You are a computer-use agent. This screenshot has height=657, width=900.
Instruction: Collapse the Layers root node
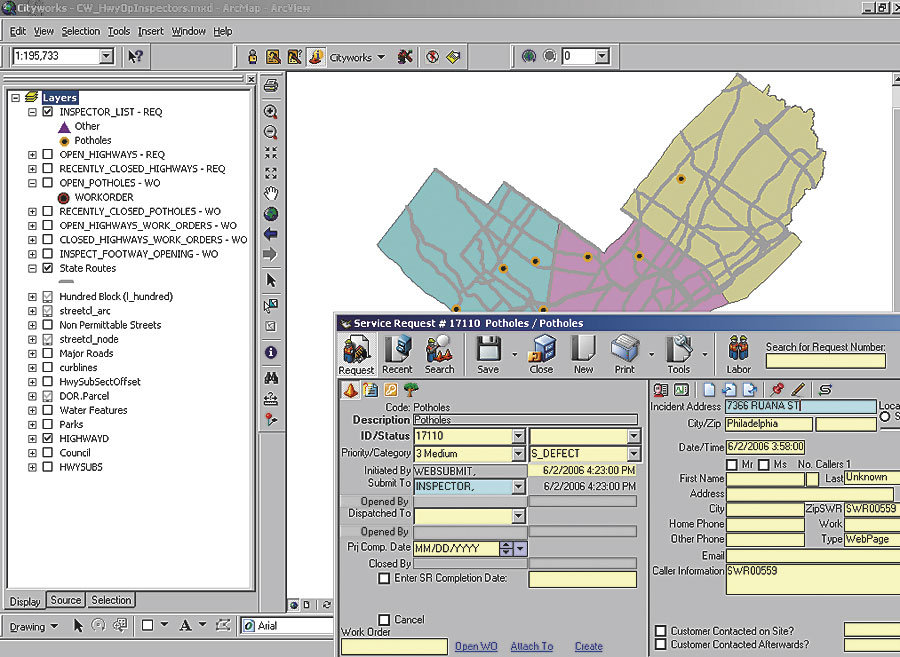tap(15, 98)
